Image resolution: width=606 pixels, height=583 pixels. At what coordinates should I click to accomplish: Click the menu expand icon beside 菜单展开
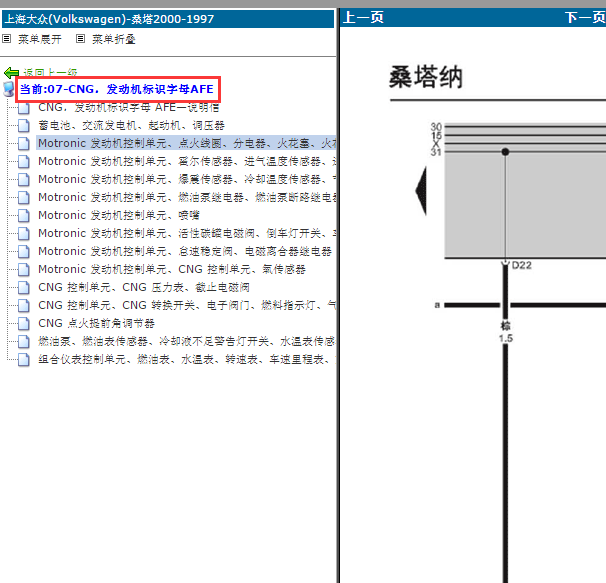pyautogui.click(x=7, y=39)
